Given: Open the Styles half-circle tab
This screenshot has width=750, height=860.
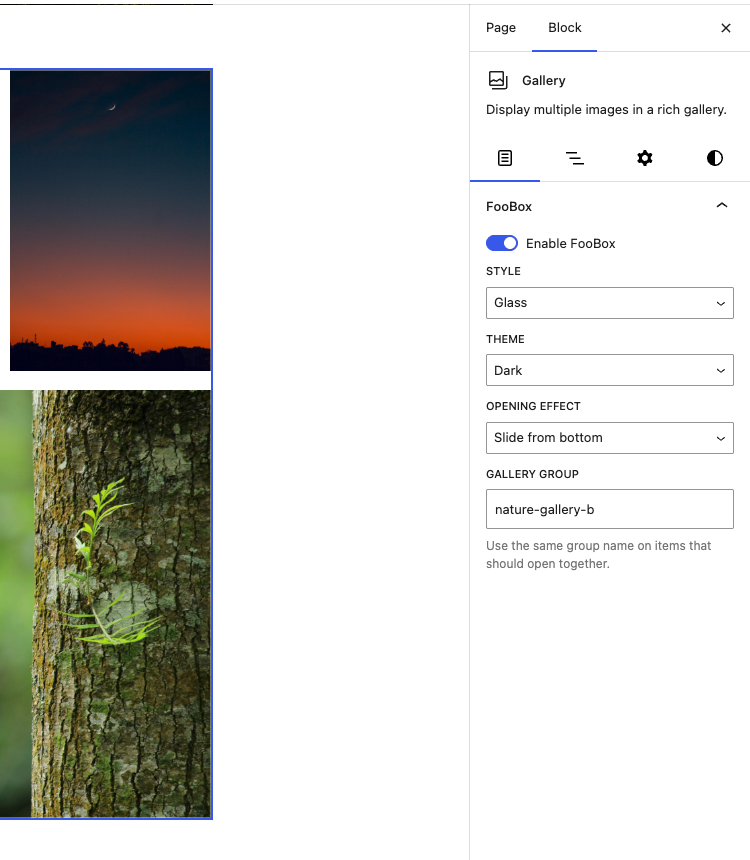Looking at the screenshot, I should (x=714, y=158).
